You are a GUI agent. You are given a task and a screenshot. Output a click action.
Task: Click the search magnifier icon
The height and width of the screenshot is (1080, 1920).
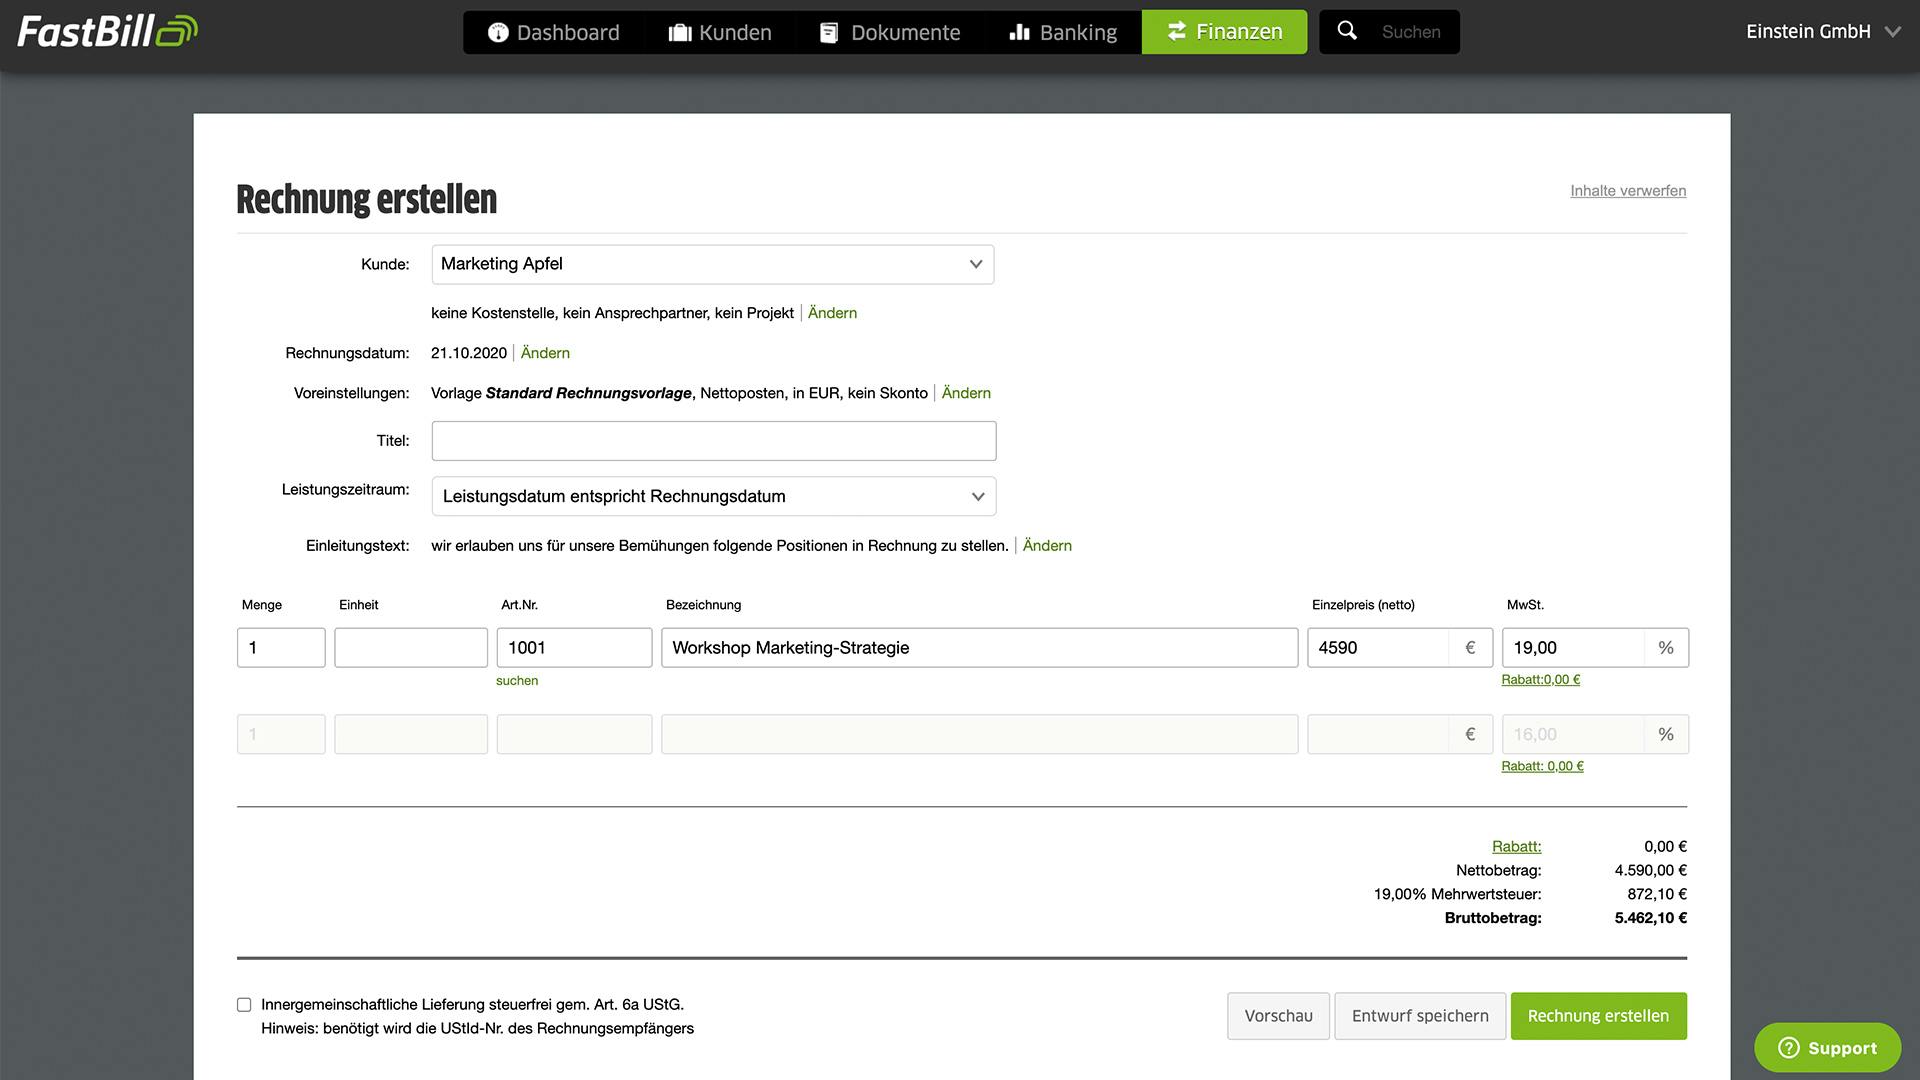tap(1347, 31)
